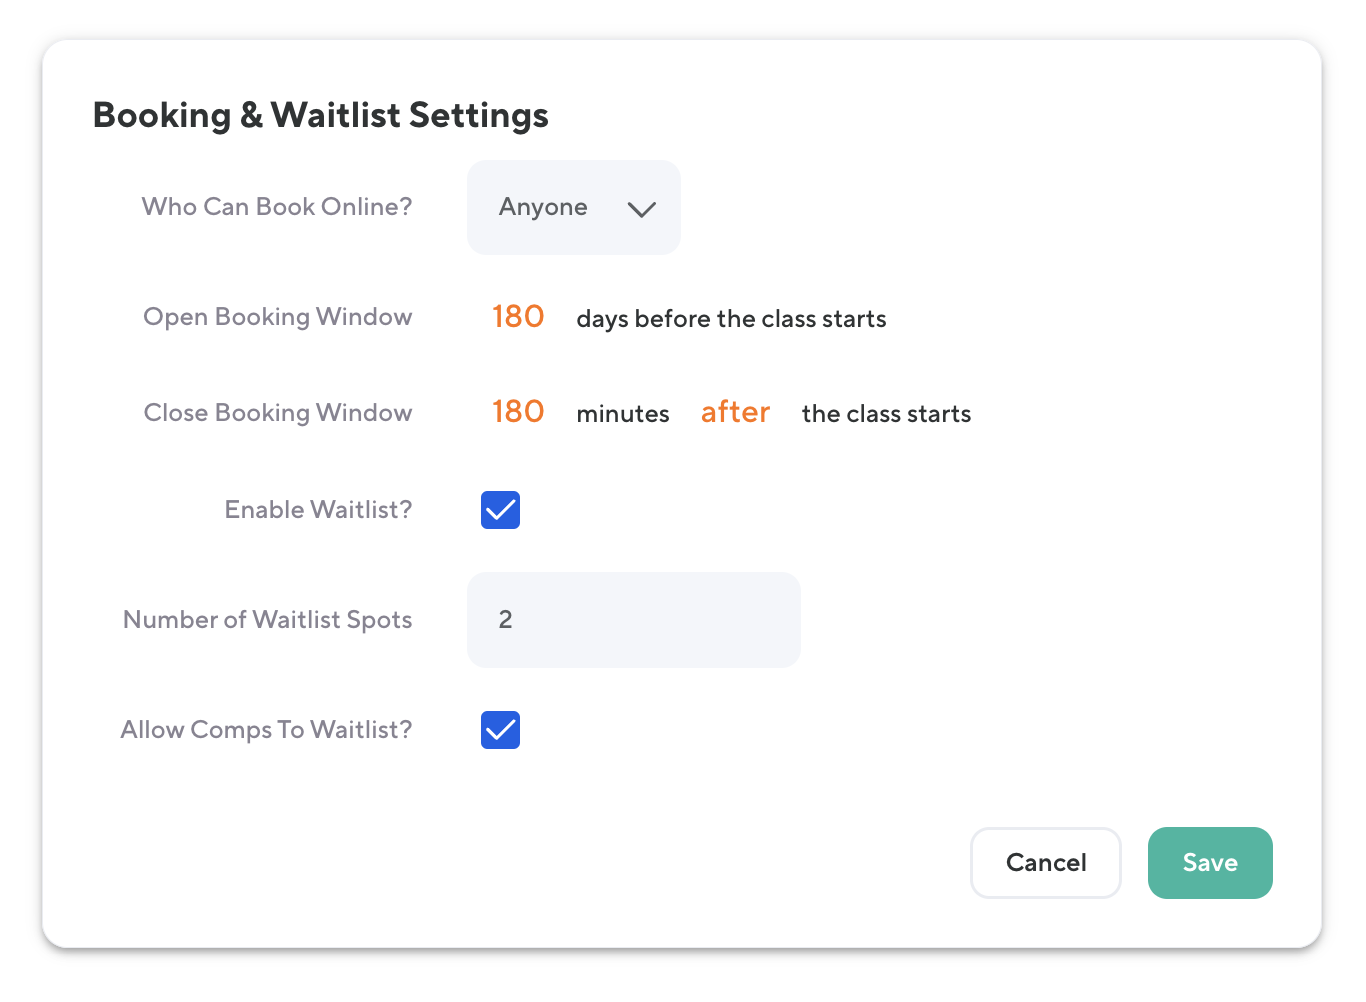Viewport: 1366px width, 1002px height.
Task: Edit the Open Booking Window days value
Action: click(518, 317)
